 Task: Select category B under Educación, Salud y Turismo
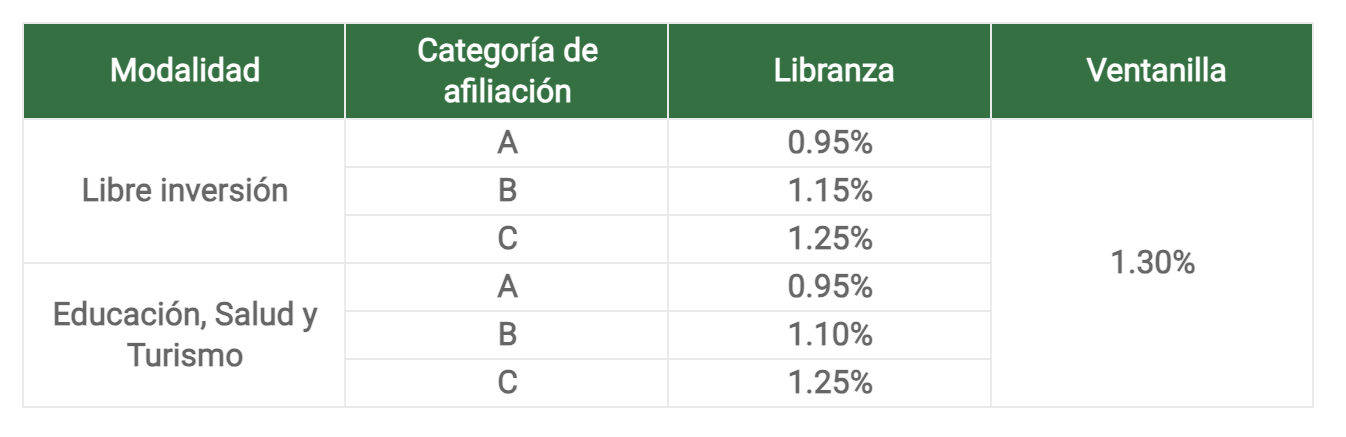pos(507,335)
